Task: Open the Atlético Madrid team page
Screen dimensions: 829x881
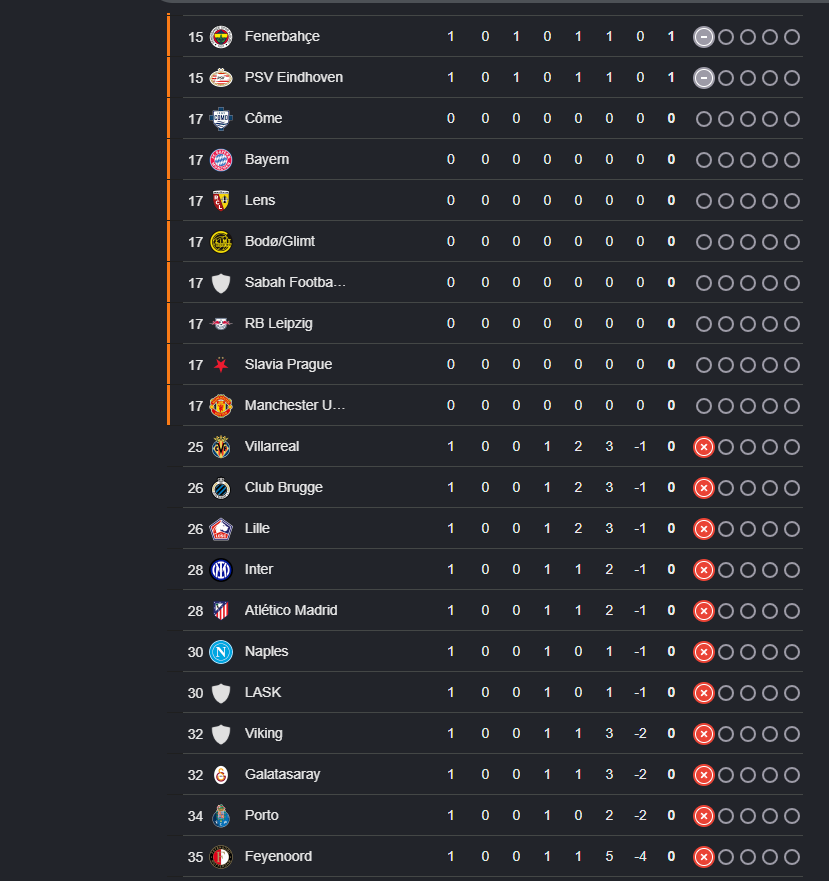Action: pyautogui.click(x=291, y=611)
